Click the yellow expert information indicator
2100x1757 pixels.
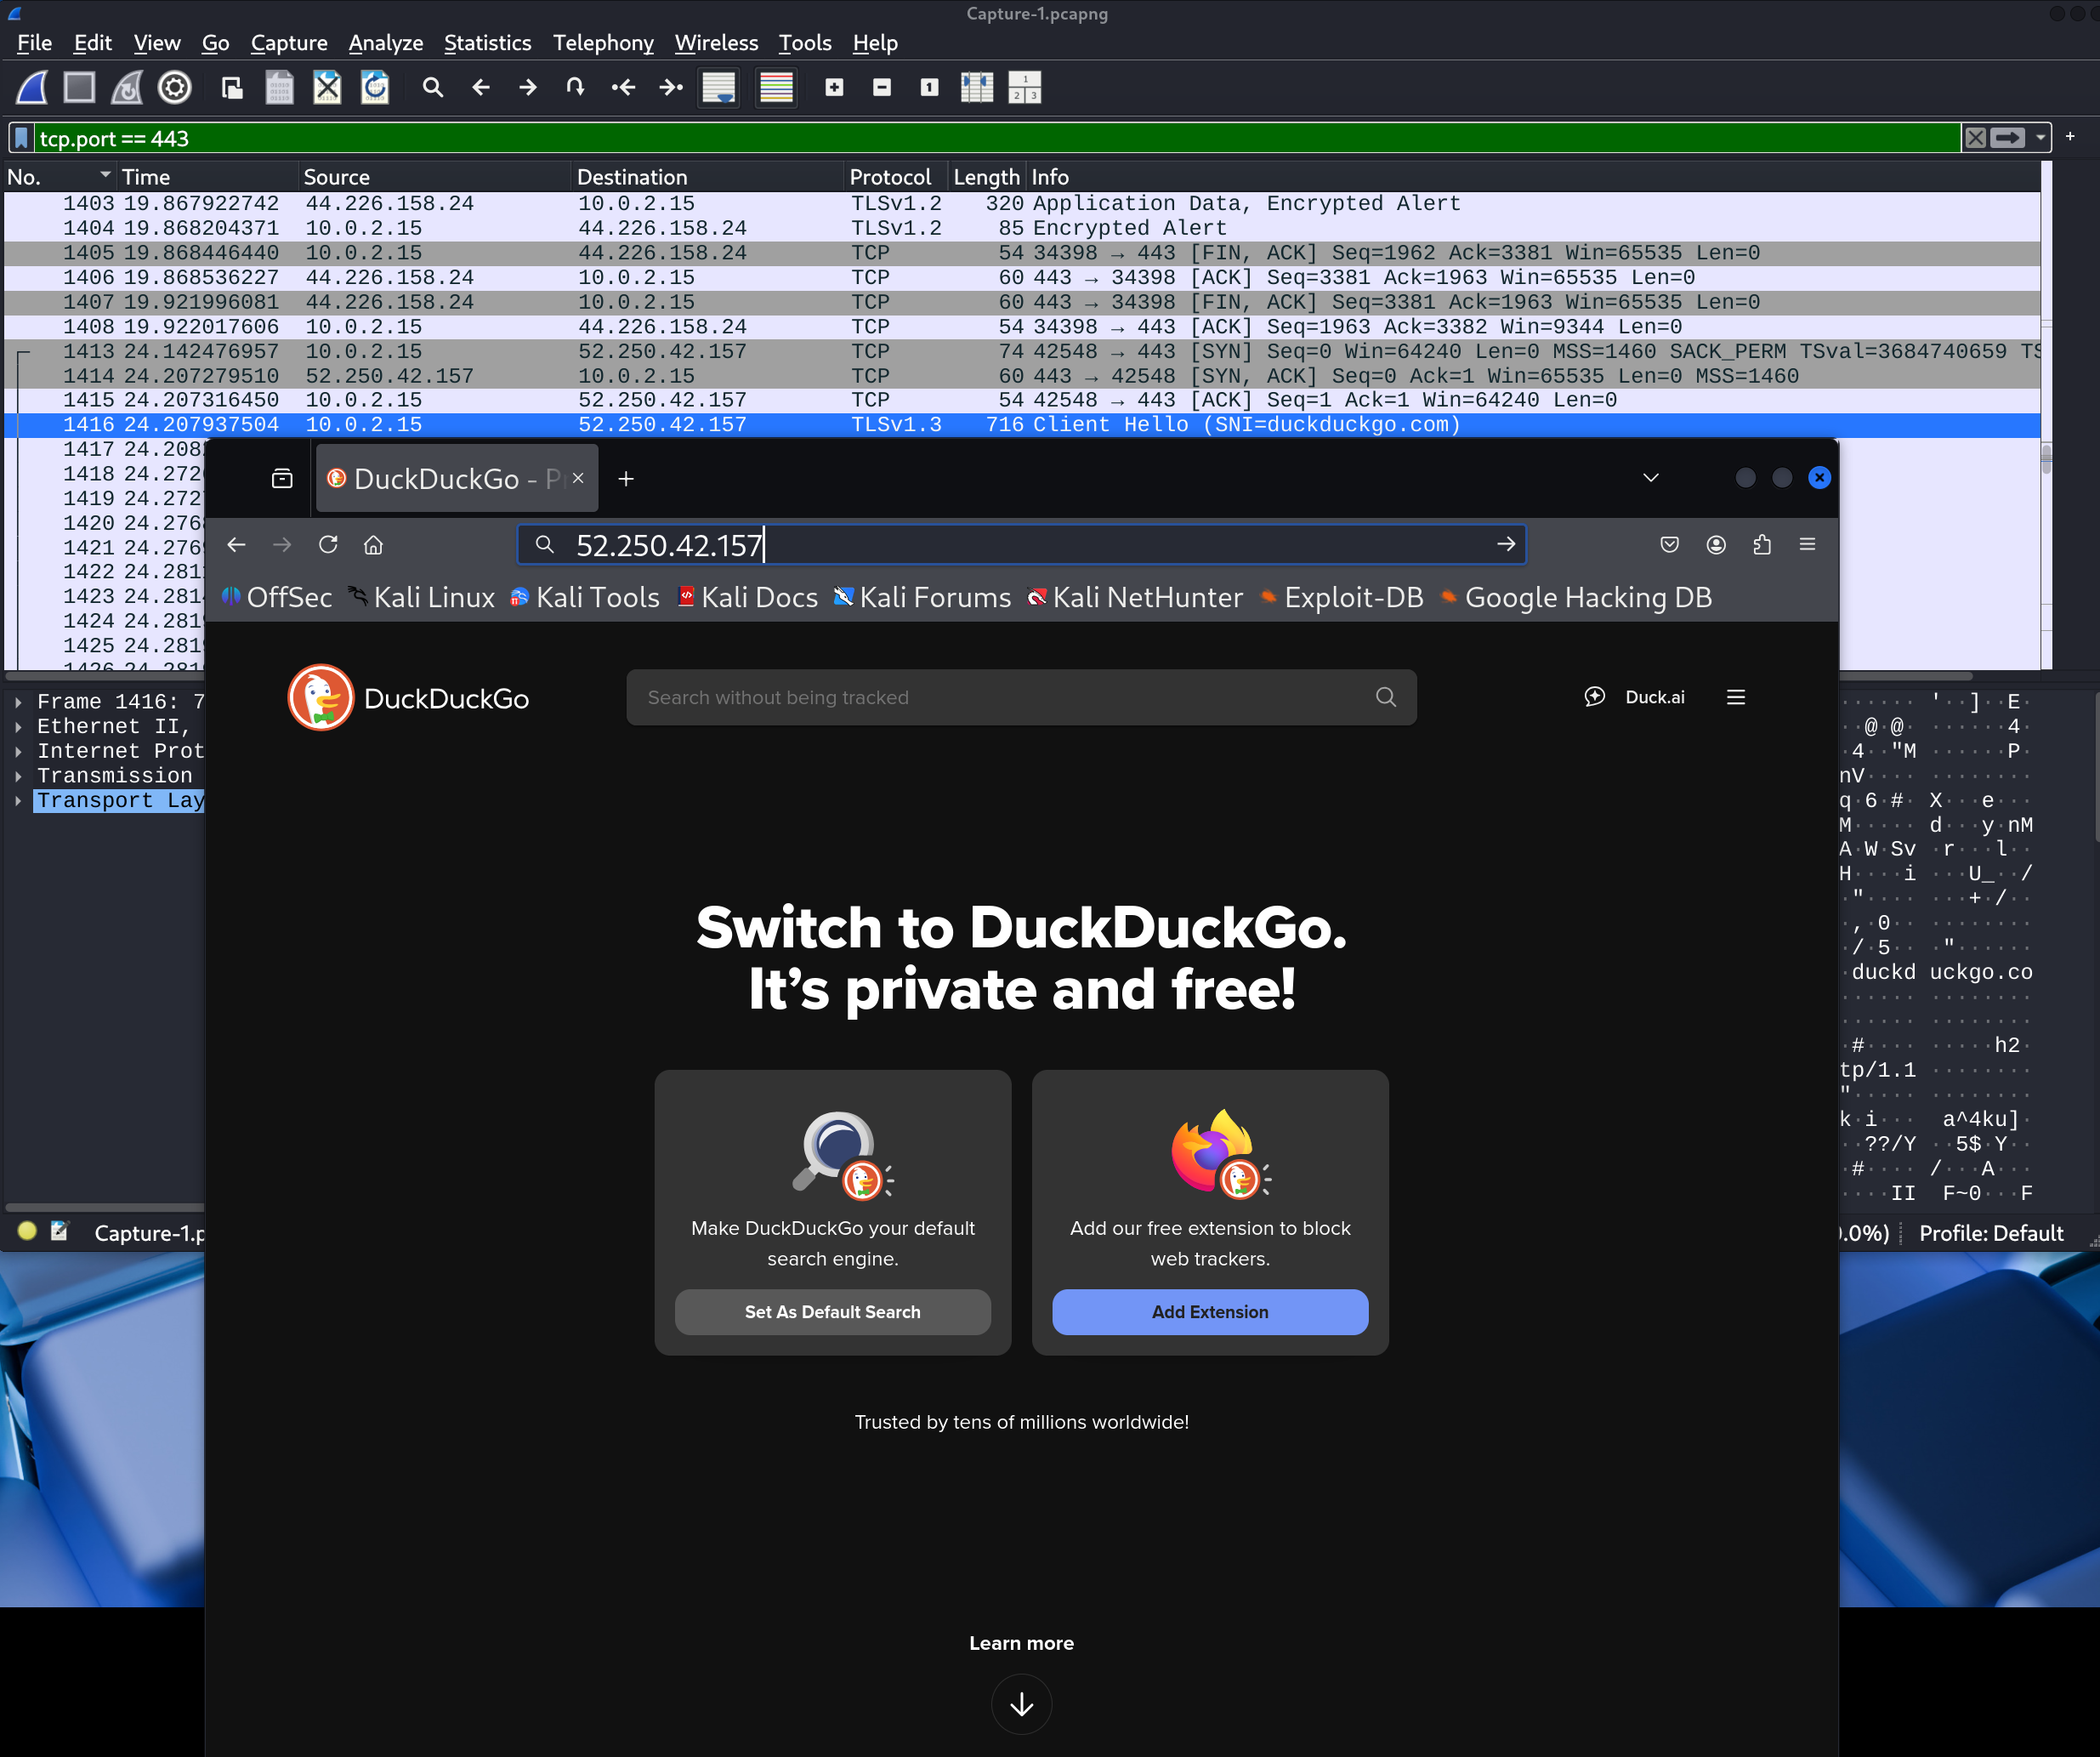coord(27,1231)
